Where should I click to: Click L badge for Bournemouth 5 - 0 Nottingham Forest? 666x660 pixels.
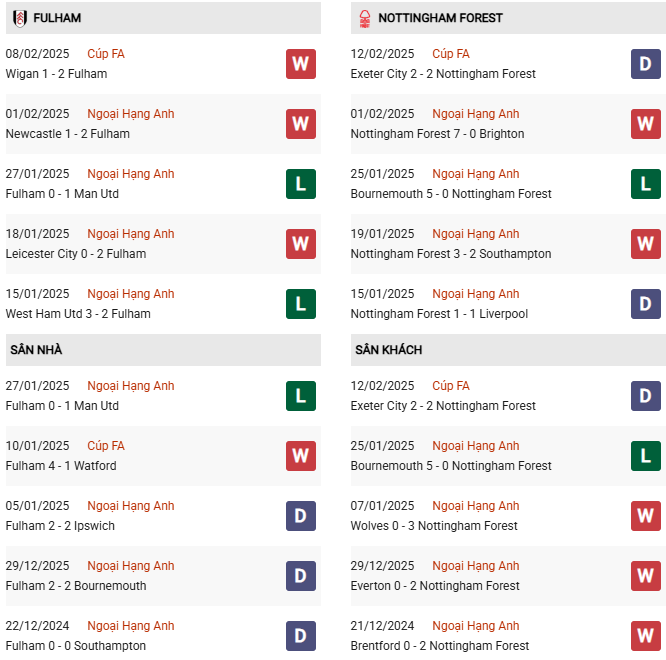[645, 184]
